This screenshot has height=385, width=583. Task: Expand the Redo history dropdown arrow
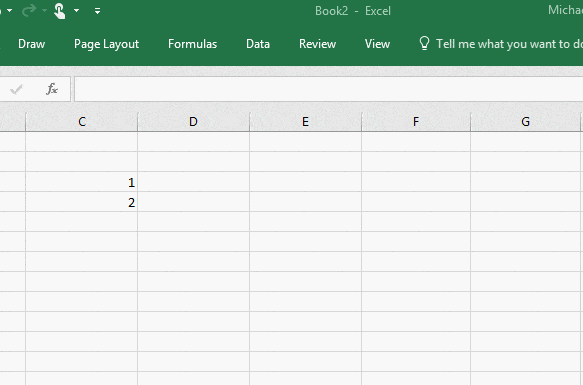click(x=44, y=10)
